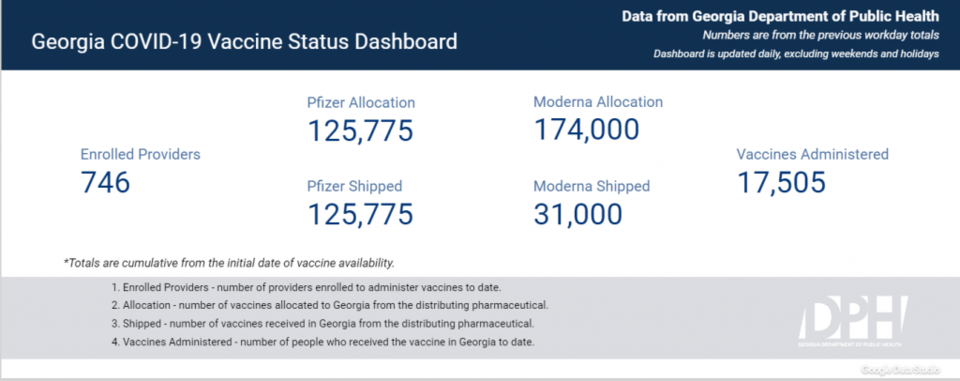This screenshot has height=381, width=960.
Task: Click the Pfizer Shipped label
Action: coord(354,186)
